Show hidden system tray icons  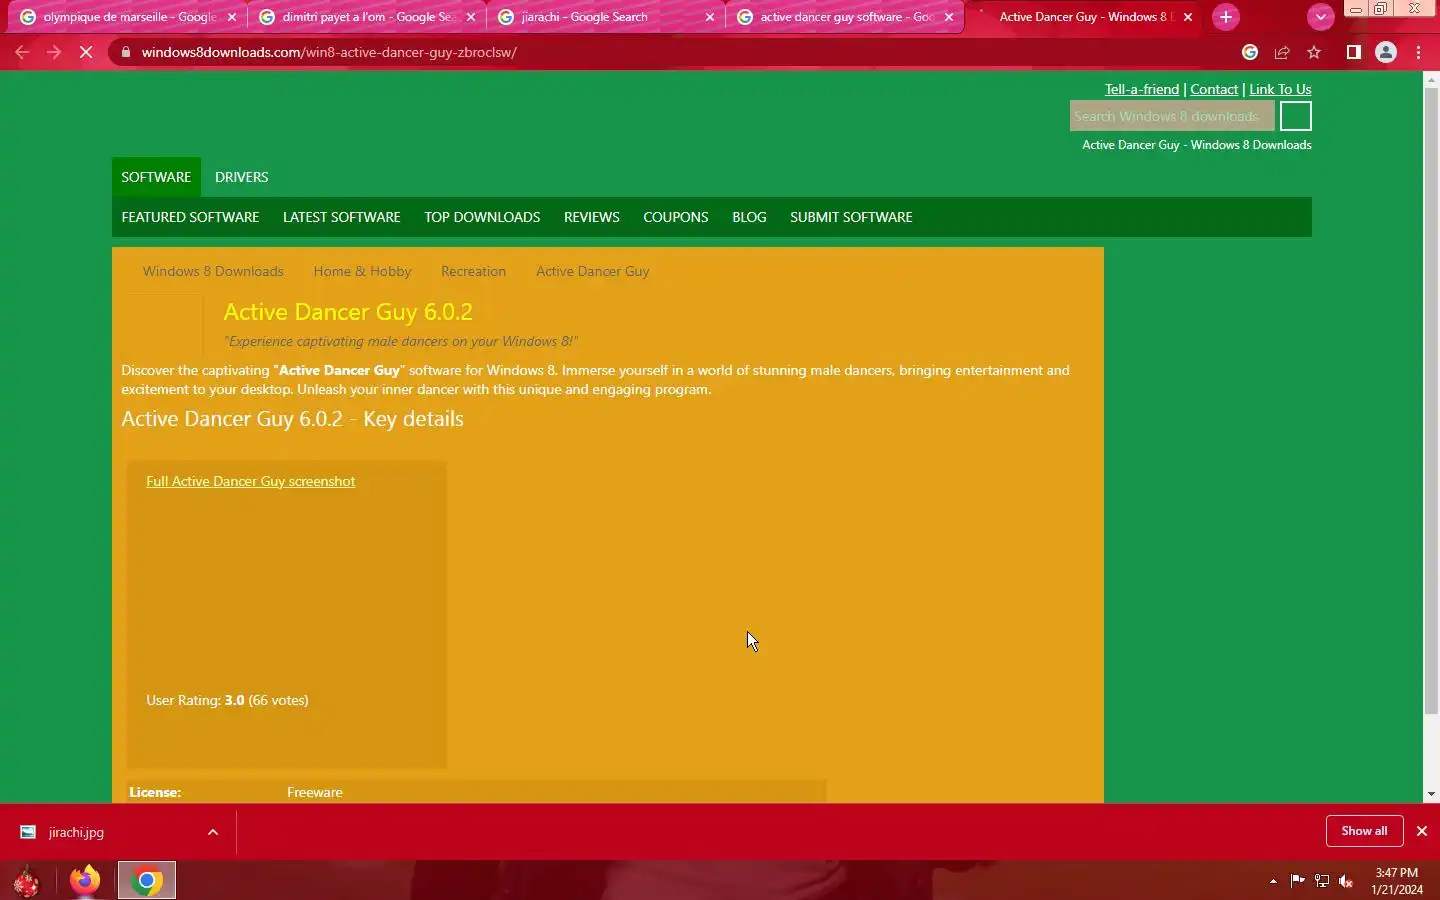(1273, 881)
